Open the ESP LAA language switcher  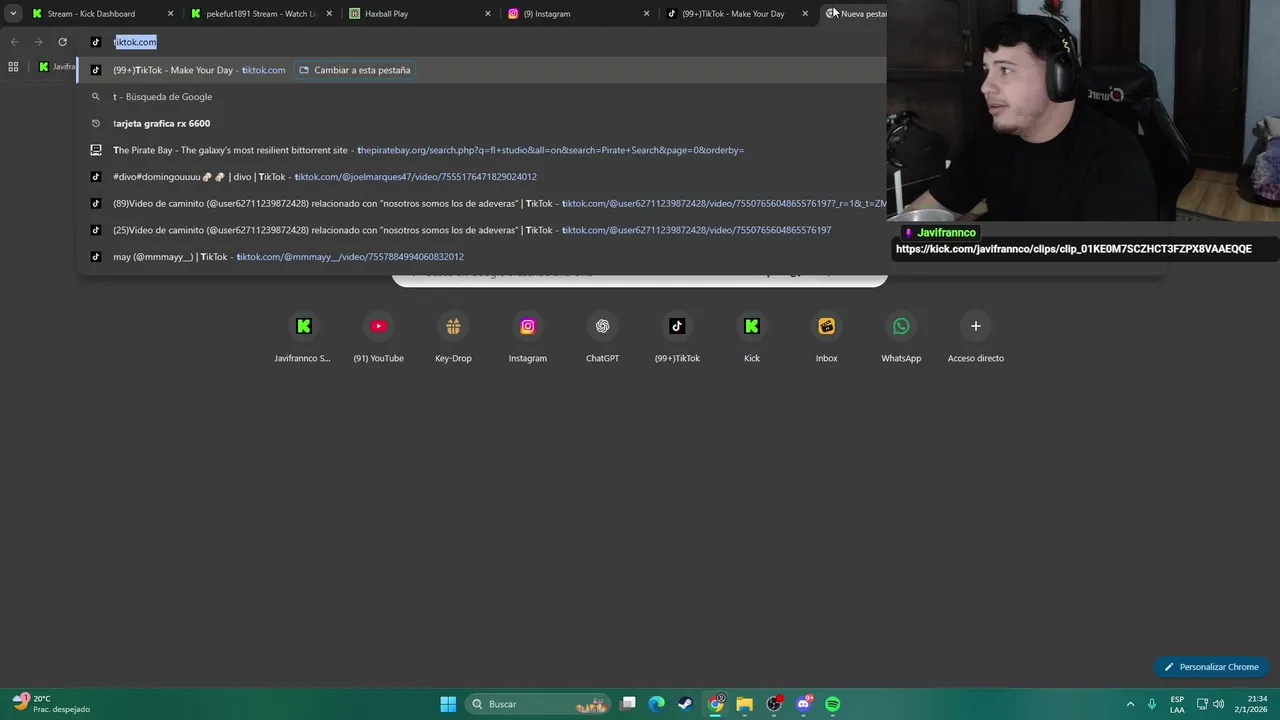coord(1177,704)
